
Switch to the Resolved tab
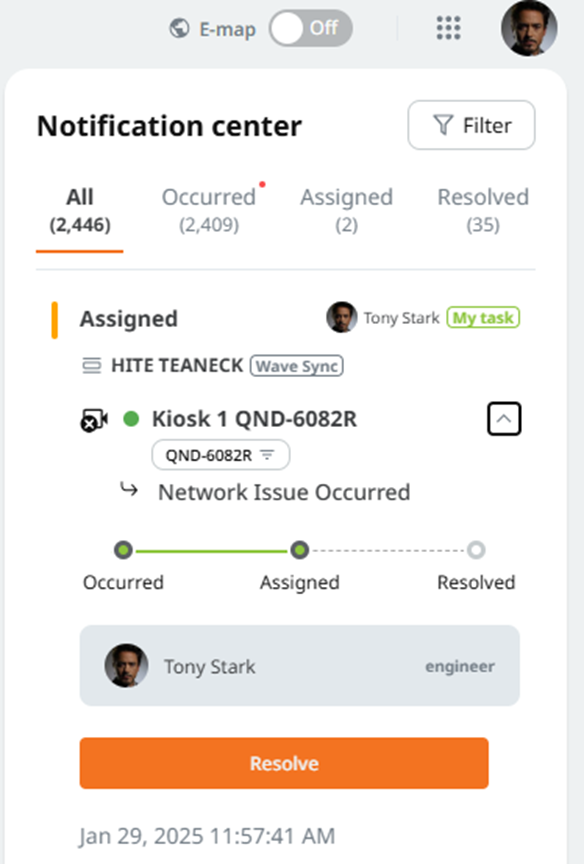point(483,210)
